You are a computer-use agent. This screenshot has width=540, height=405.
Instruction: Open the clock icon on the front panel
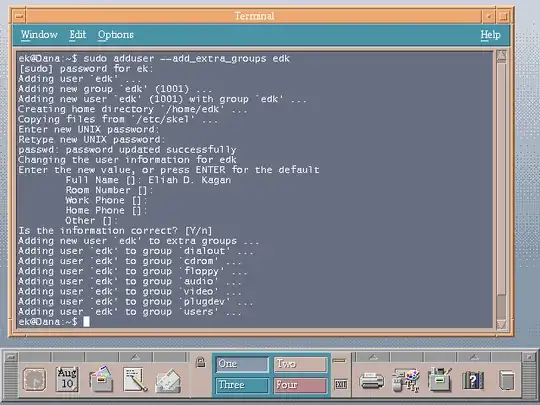[x=34, y=380]
